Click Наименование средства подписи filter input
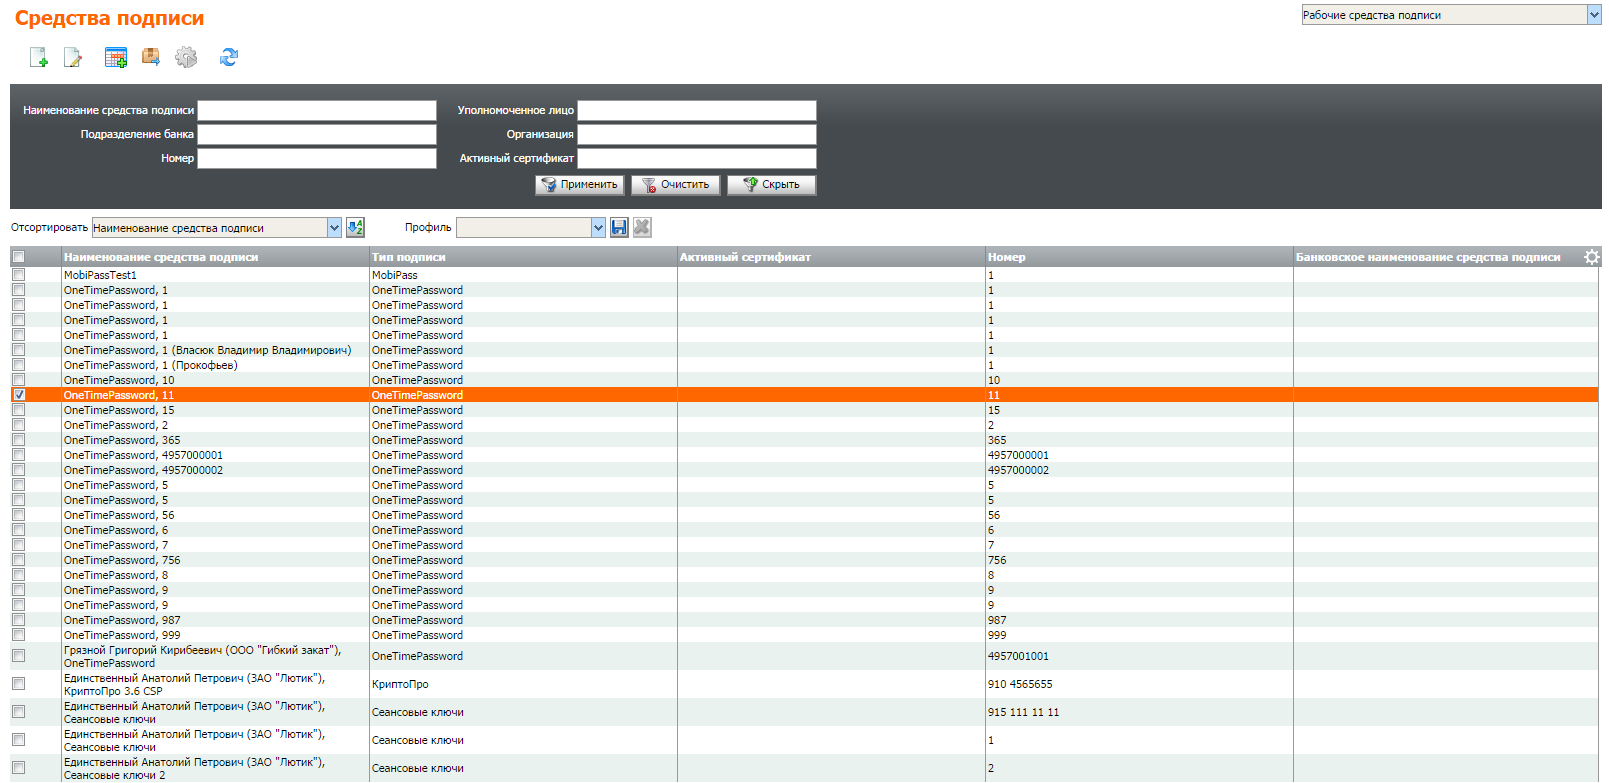Screen dimensions: 1609x783 point(317,111)
